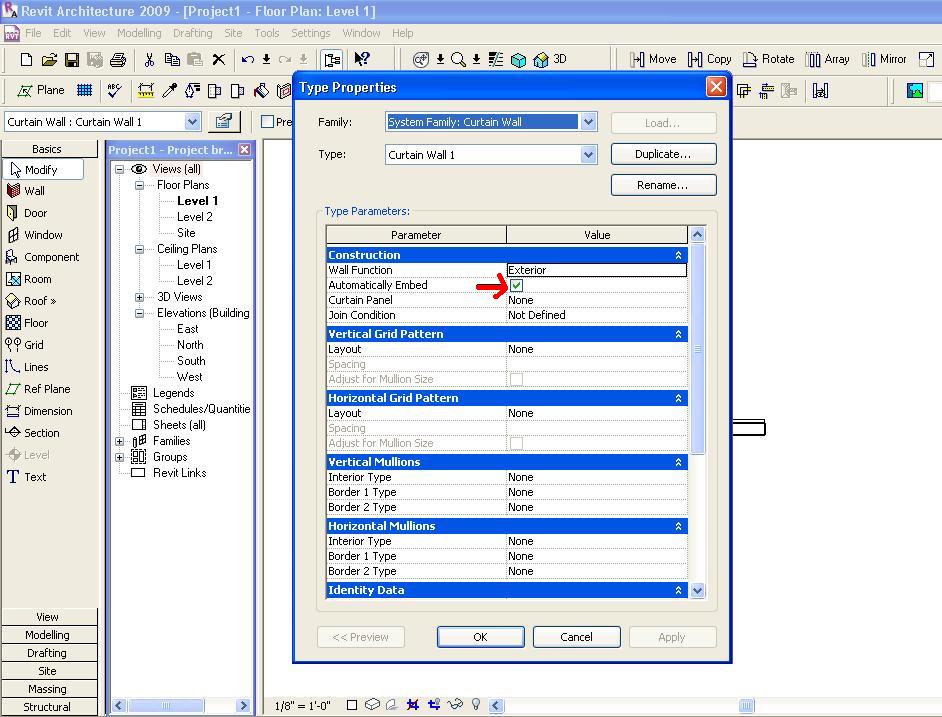Open the Family dropdown
Viewport: 942px width, 717px height.
(588, 122)
